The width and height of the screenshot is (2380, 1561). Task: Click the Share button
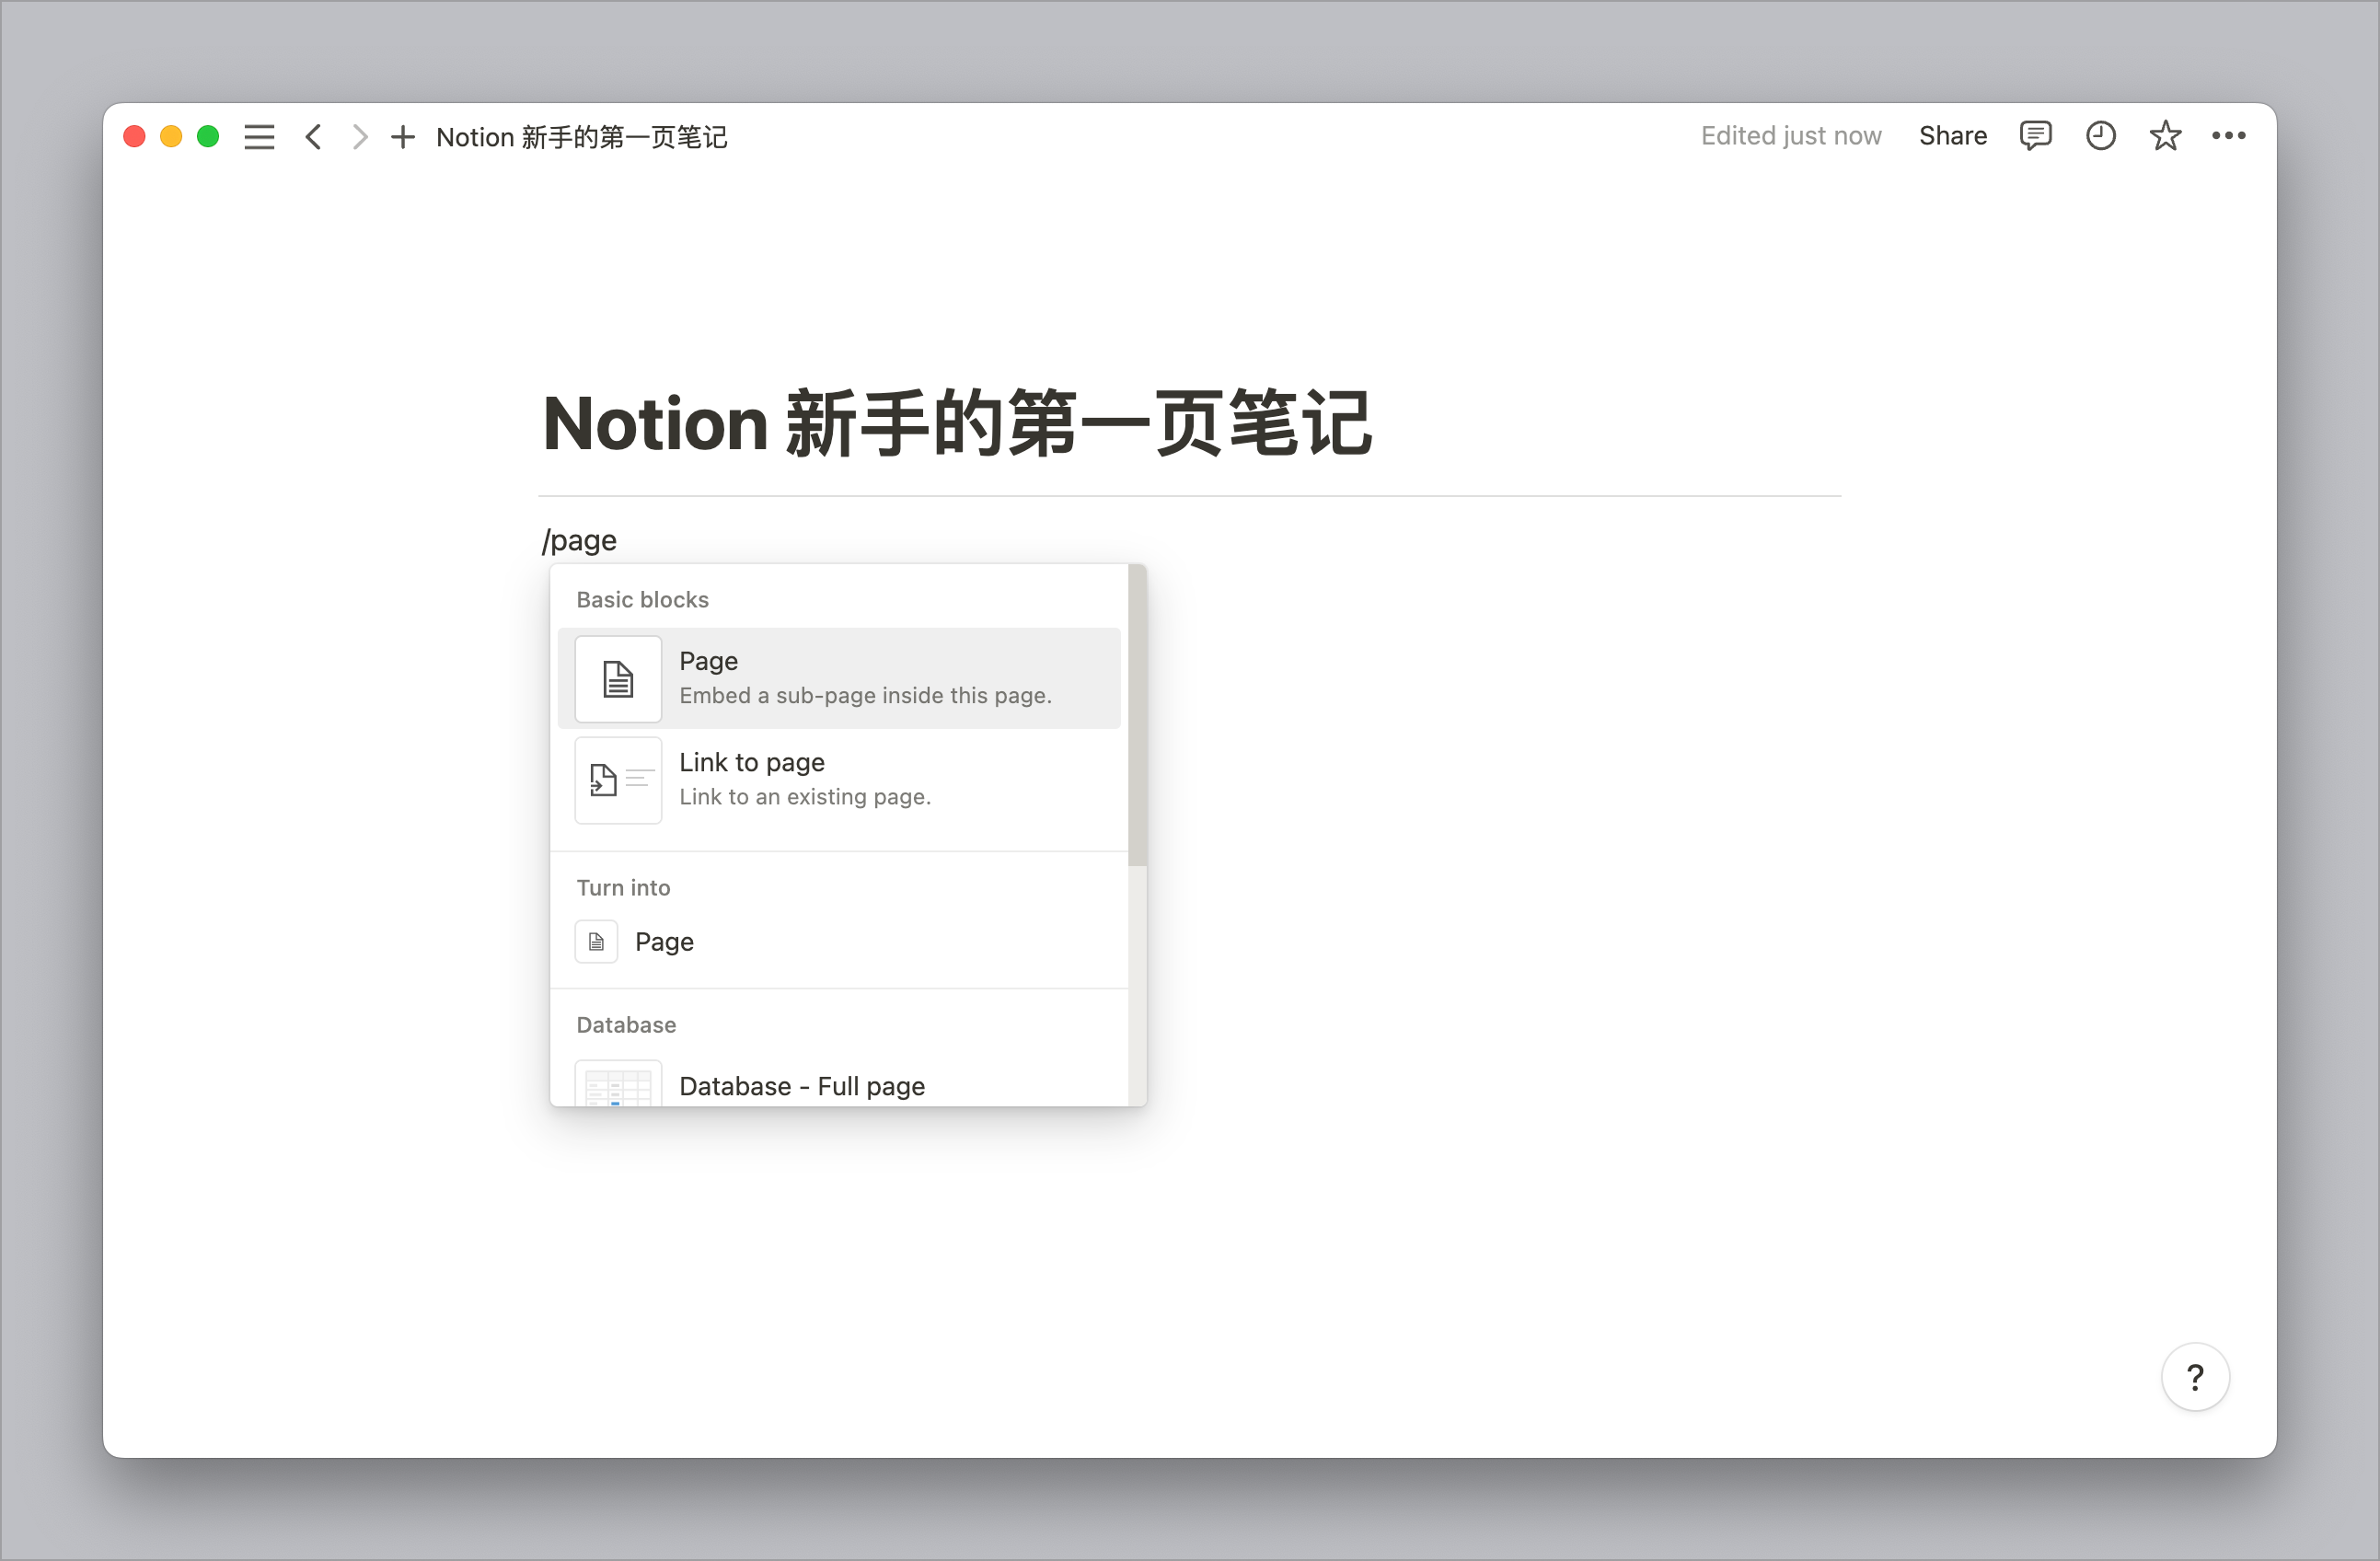coord(1952,136)
